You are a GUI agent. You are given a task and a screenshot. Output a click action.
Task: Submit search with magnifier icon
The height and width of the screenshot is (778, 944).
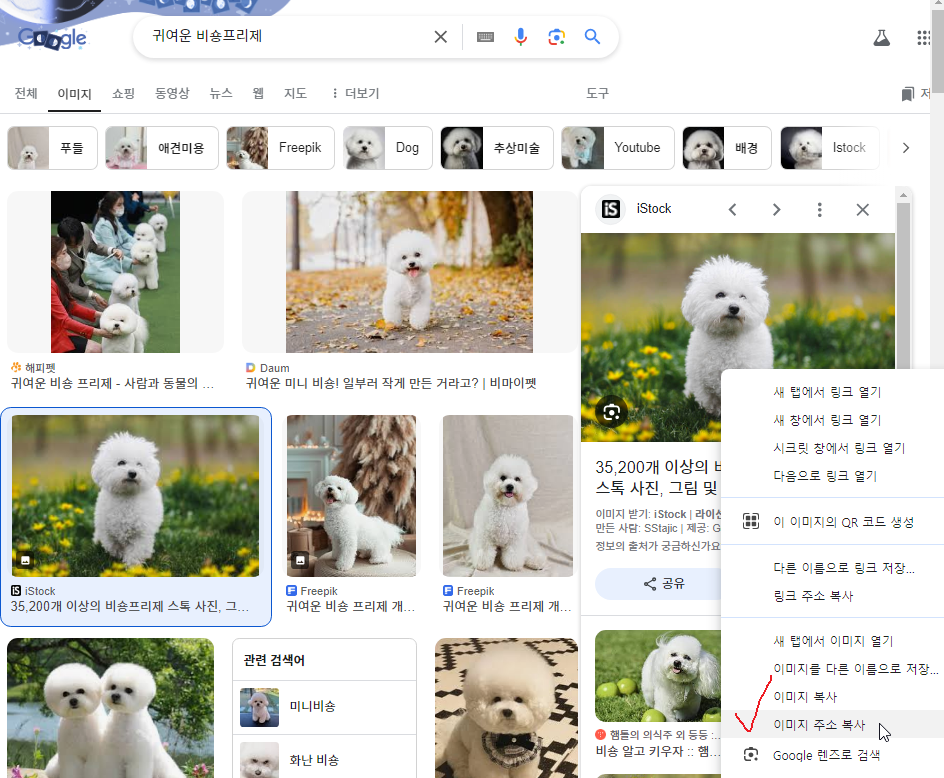(592, 37)
